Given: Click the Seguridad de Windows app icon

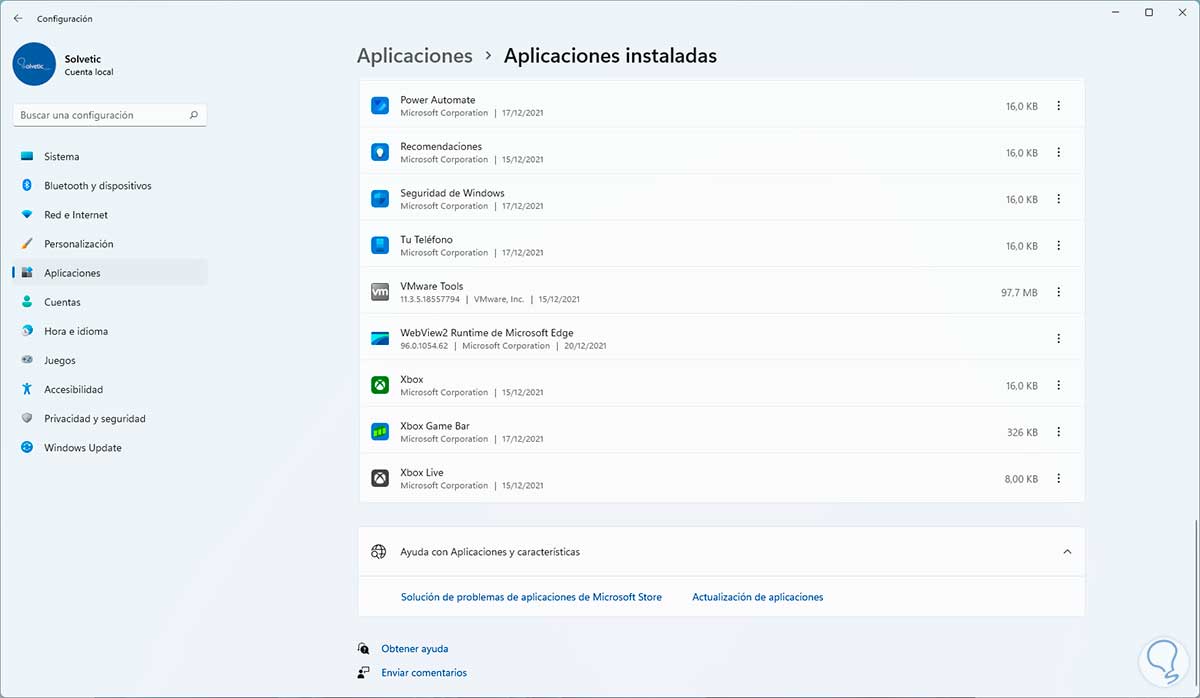Looking at the screenshot, I should coord(380,199).
